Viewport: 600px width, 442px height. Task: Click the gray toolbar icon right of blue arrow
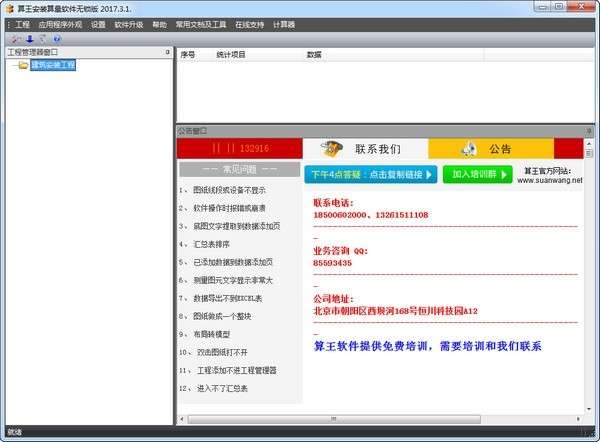coord(43,39)
